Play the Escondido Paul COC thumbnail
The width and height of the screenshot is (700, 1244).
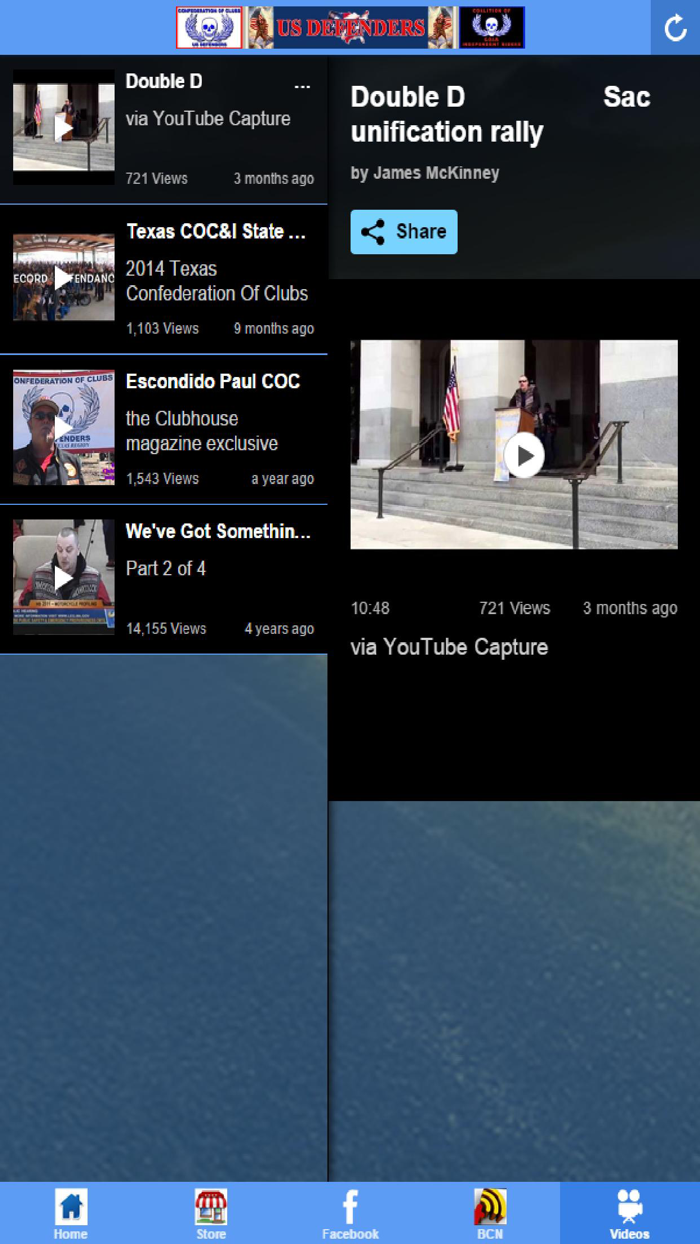64,427
